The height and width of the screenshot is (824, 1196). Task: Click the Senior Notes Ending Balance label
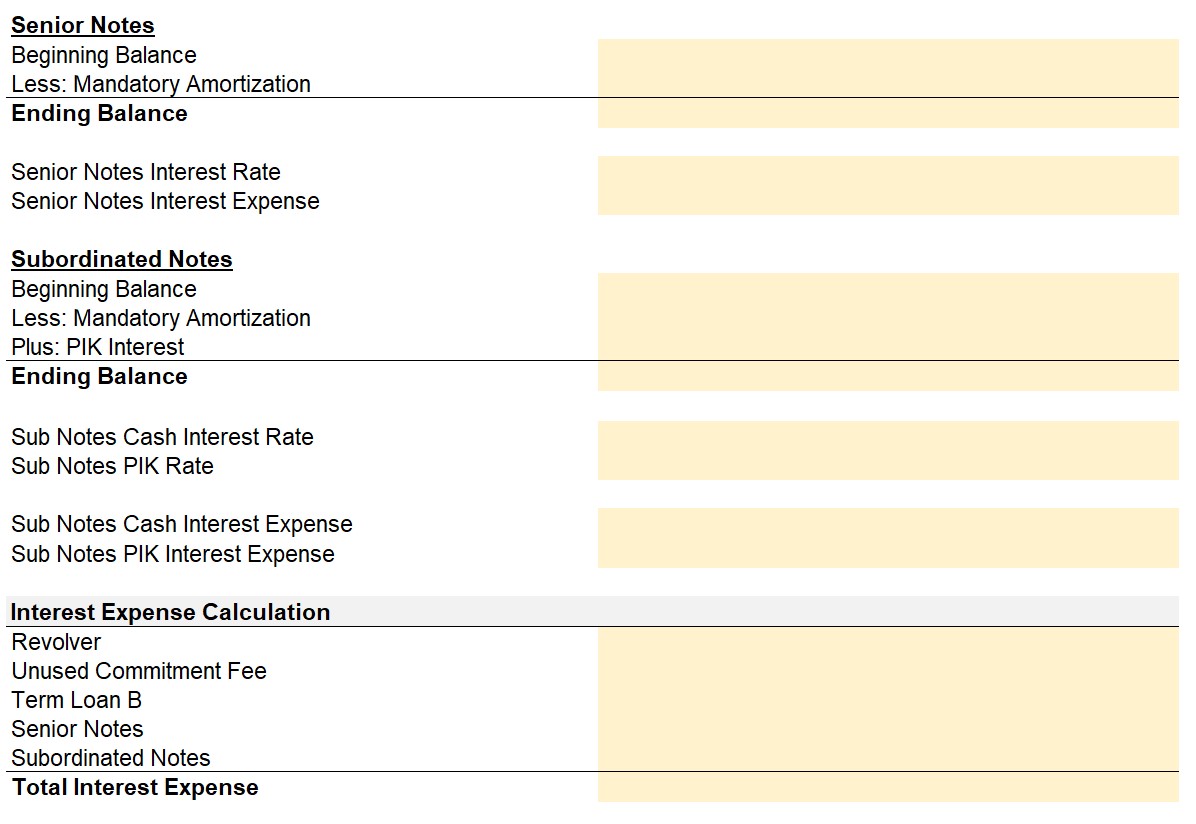tap(99, 113)
